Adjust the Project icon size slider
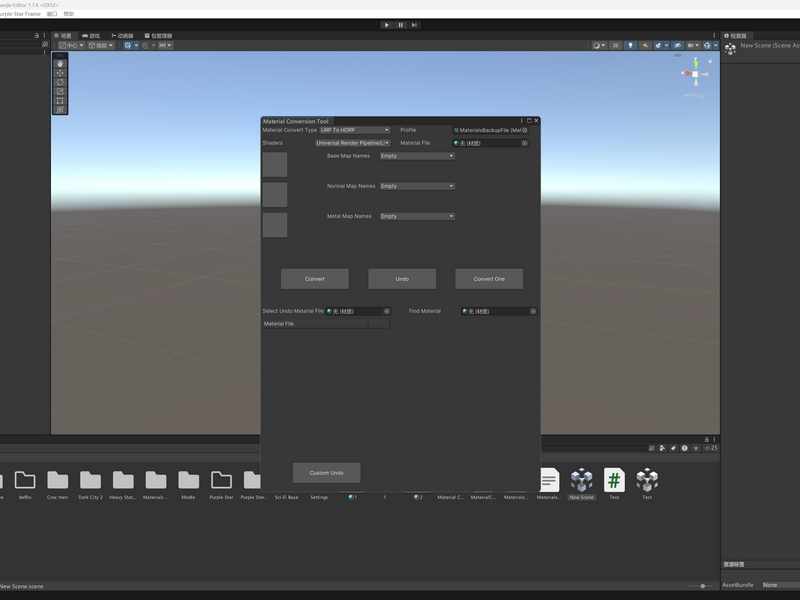 coord(703,586)
